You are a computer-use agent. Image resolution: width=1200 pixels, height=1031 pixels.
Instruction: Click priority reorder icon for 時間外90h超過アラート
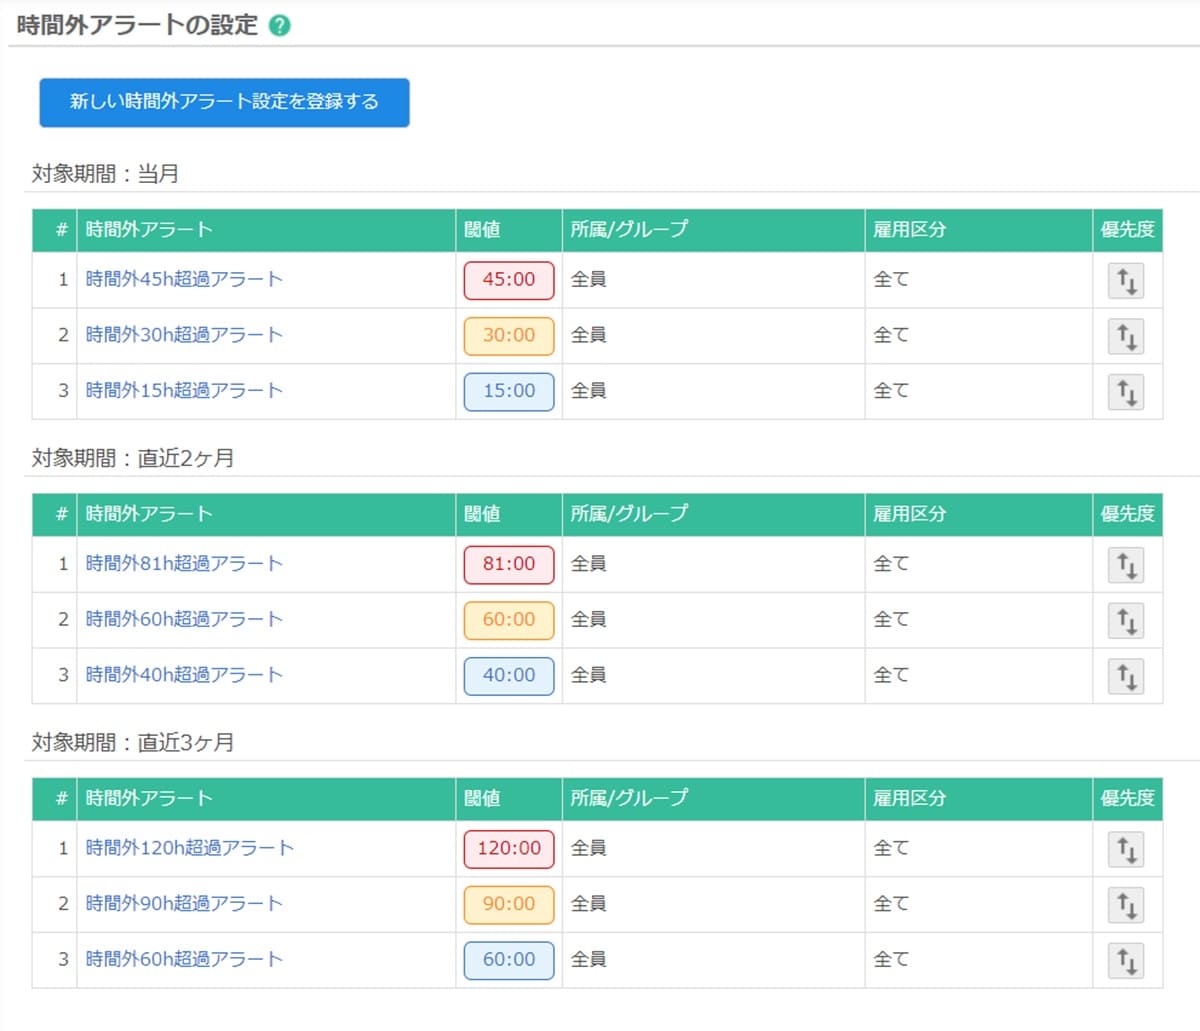pos(1127,904)
